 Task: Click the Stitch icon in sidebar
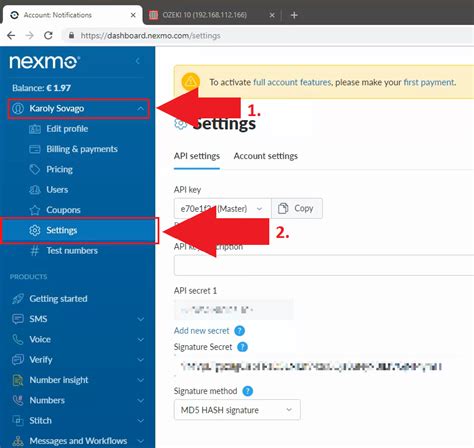pos(18,421)
